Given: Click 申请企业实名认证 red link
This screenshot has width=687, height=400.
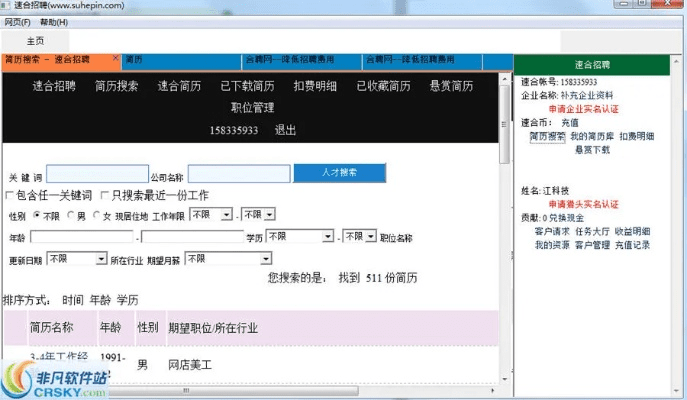Looking at the screenshot, I should 584,109.
